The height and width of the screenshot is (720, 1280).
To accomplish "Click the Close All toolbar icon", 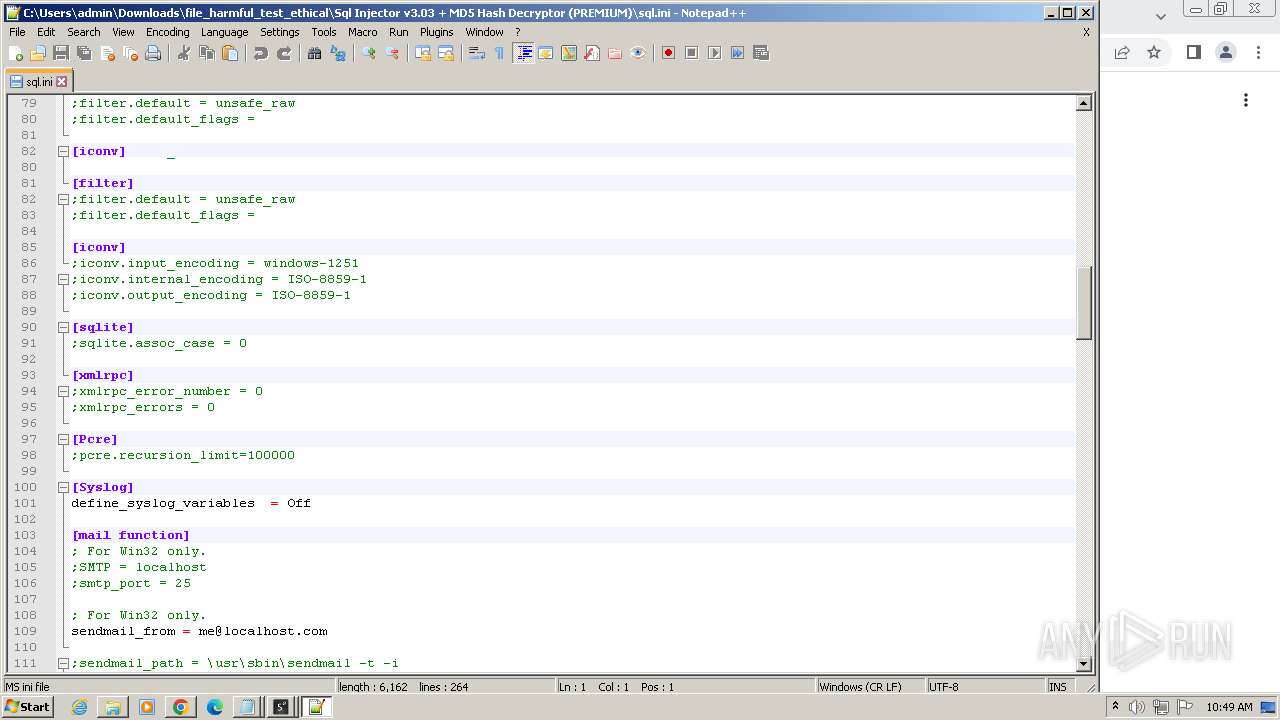I will click(130, 53).
